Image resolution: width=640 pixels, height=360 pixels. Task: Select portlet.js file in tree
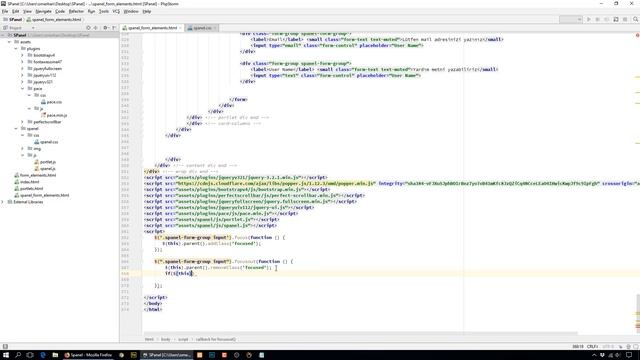click(45, 162)
